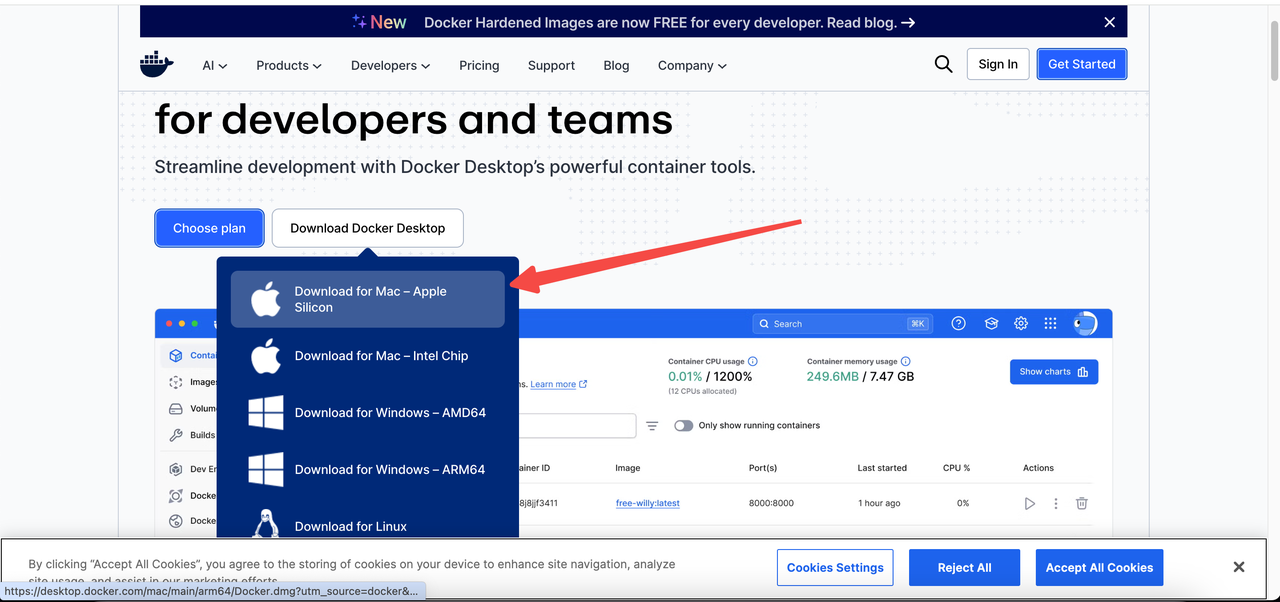1280x602 pixels.
Task: Open the free-willy:latest image link
Action: [648, 503]
